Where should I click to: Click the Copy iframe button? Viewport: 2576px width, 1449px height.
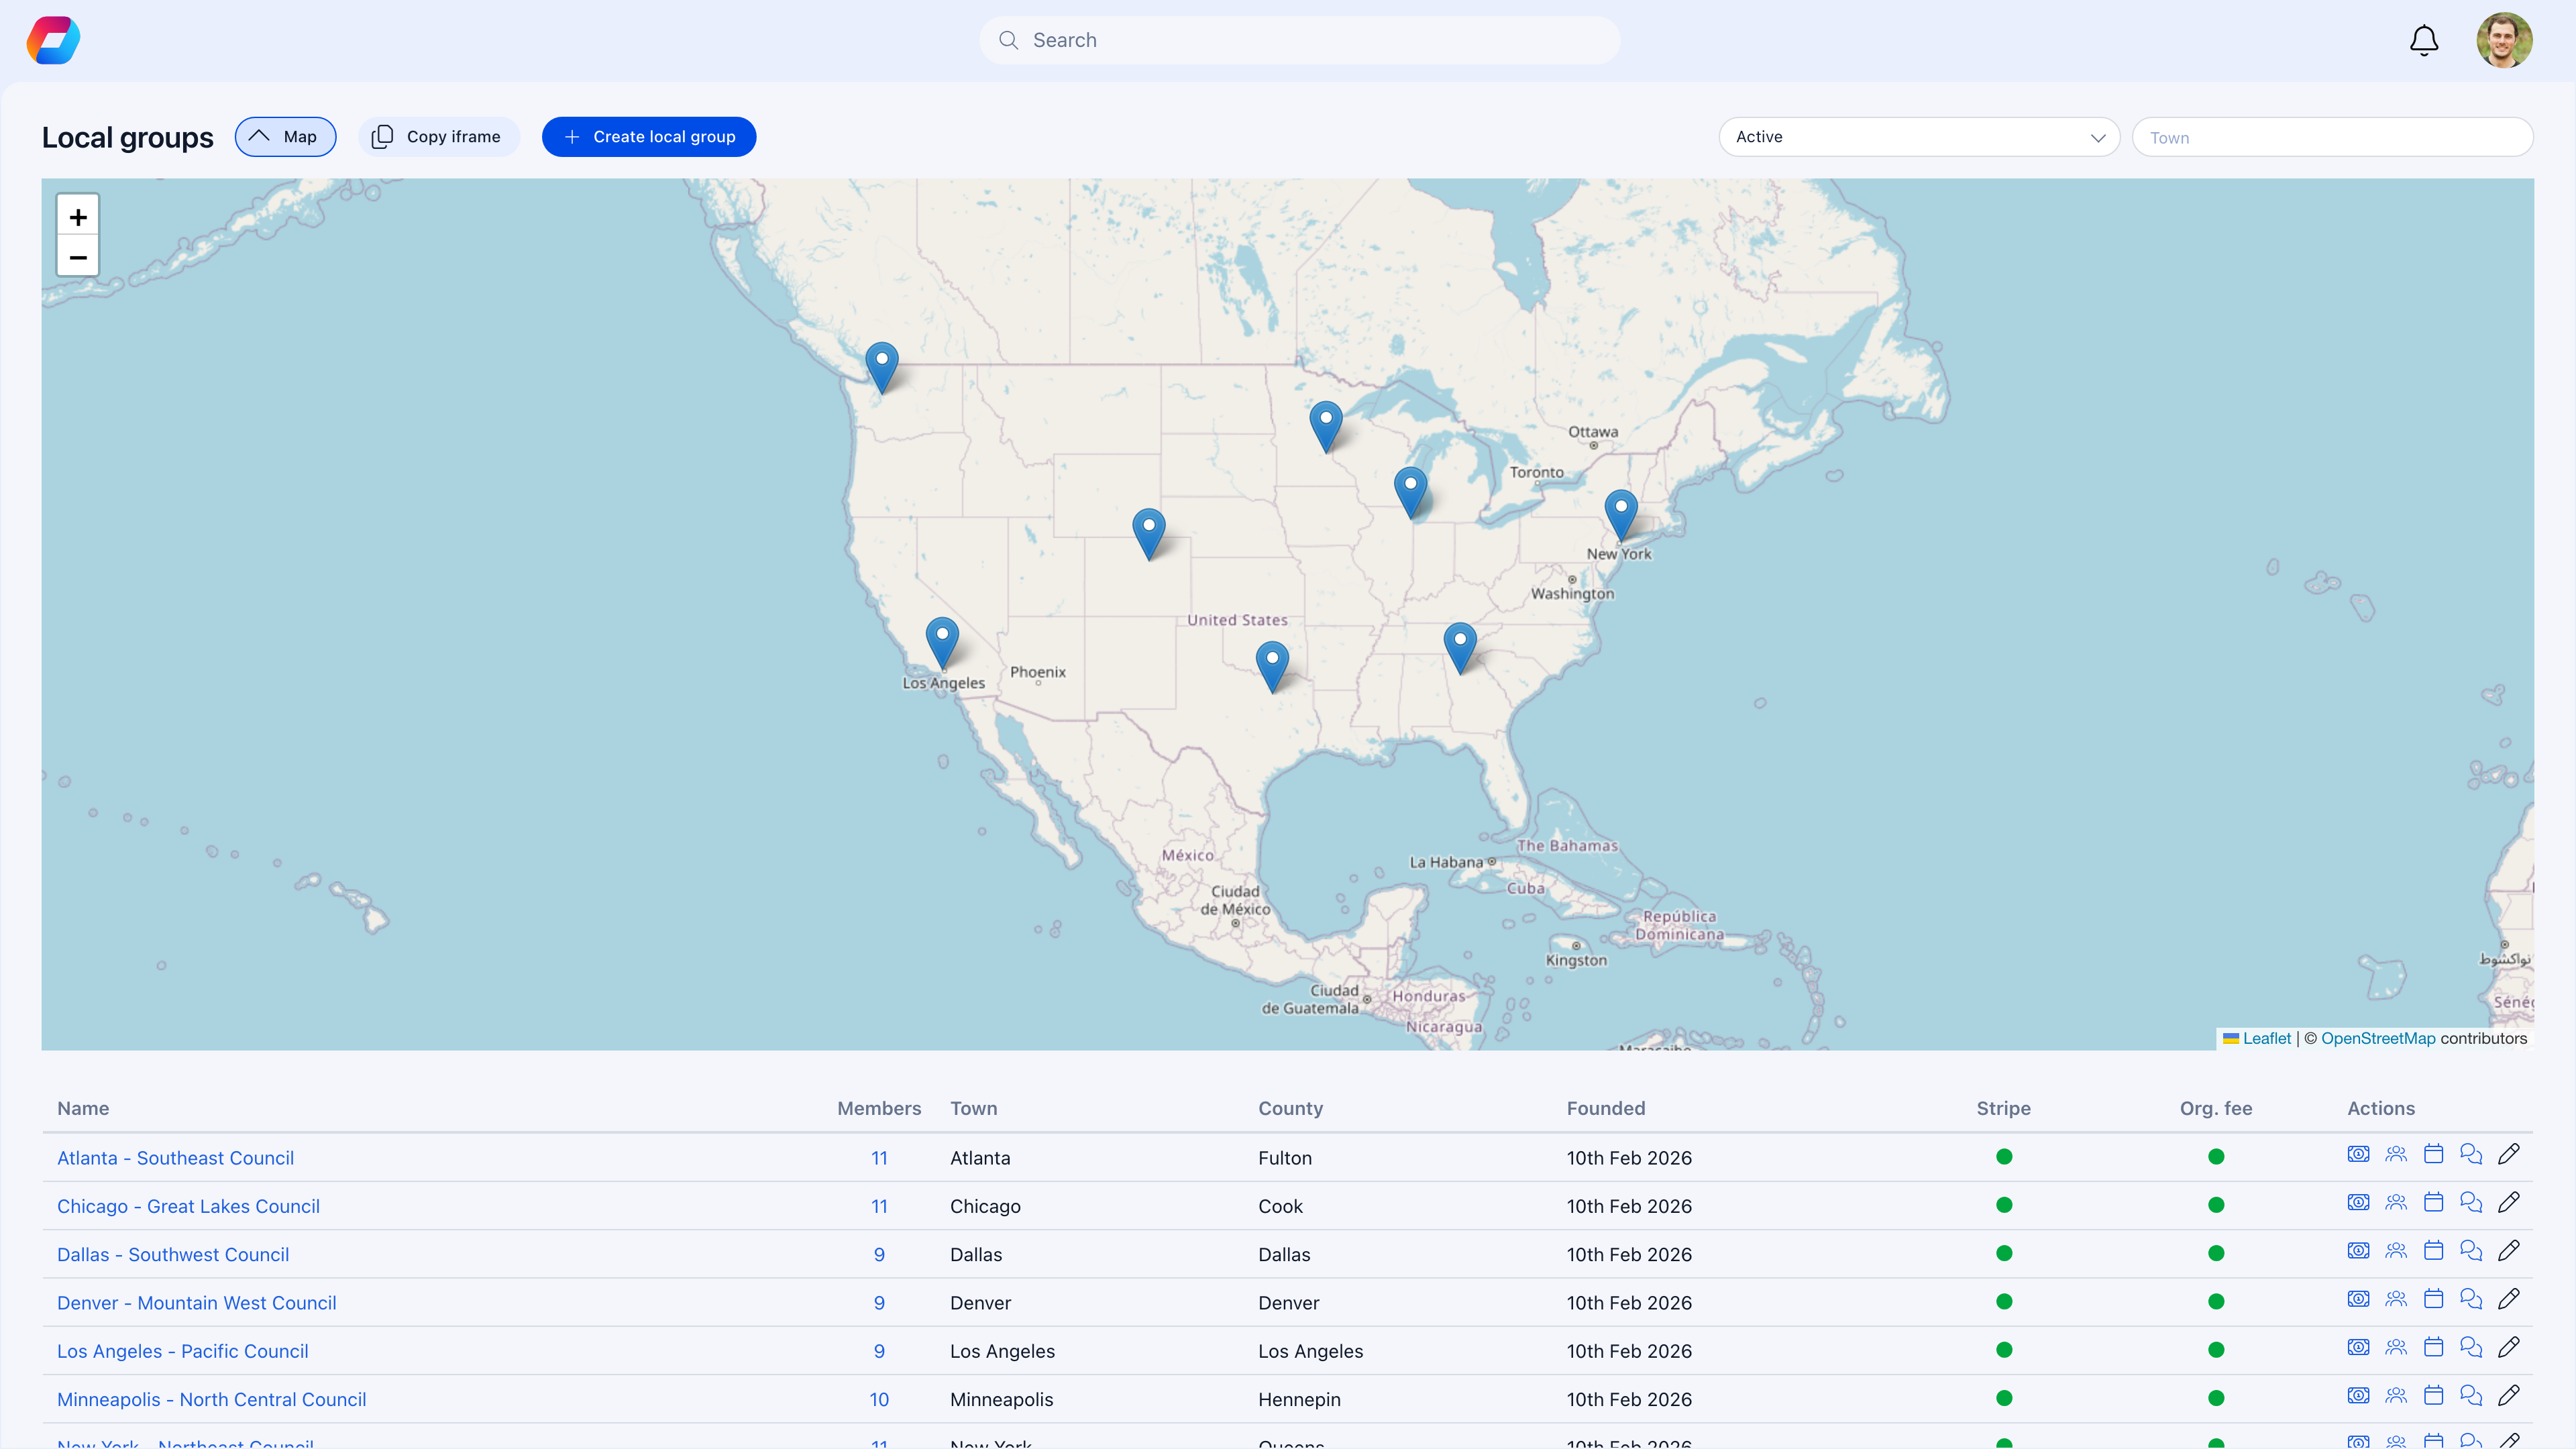point(438,136)
